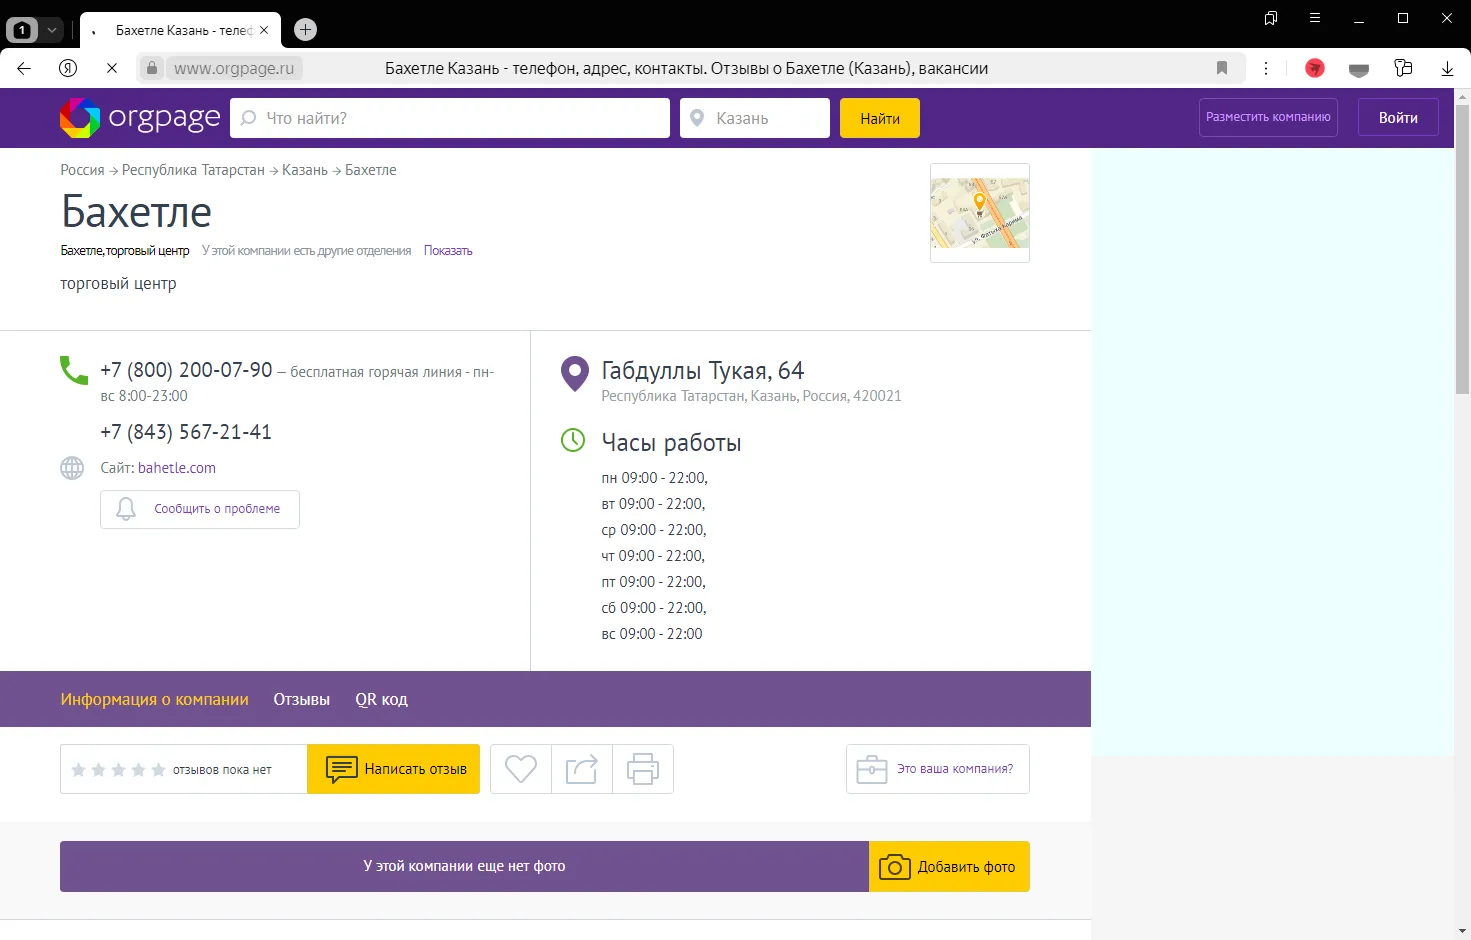Expand tab list dropdown arrow
This screenshot has height=940, width=1471.
(x=52, y=30)
